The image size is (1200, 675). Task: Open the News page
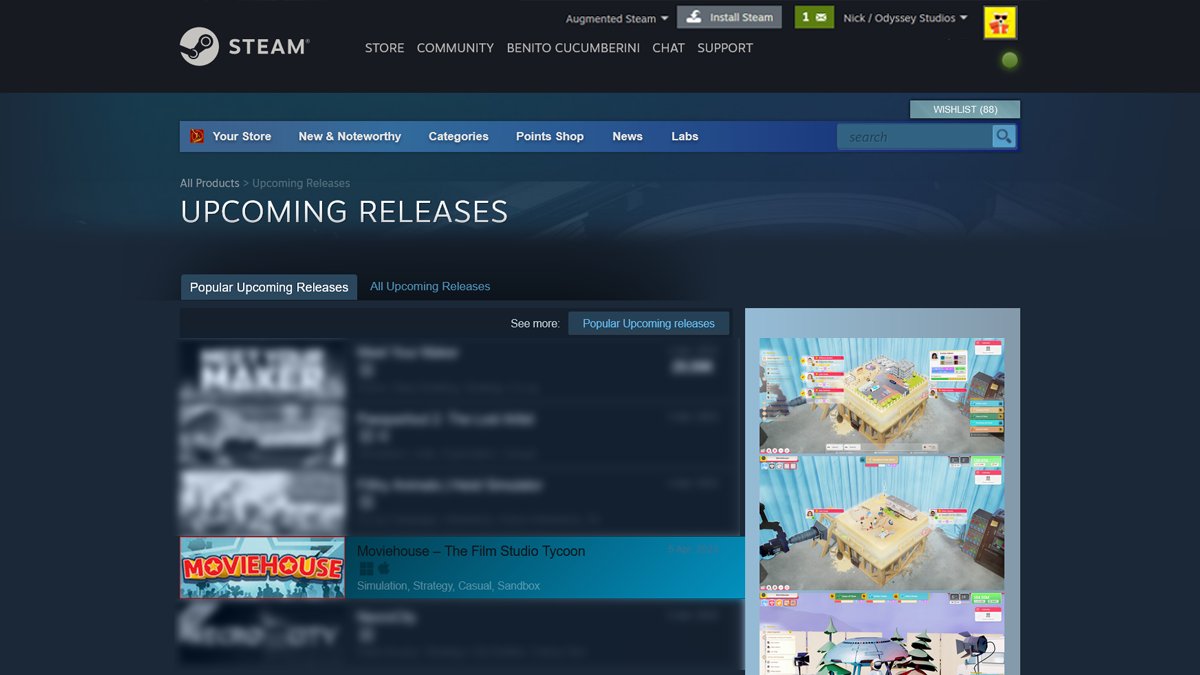point(627,136)
